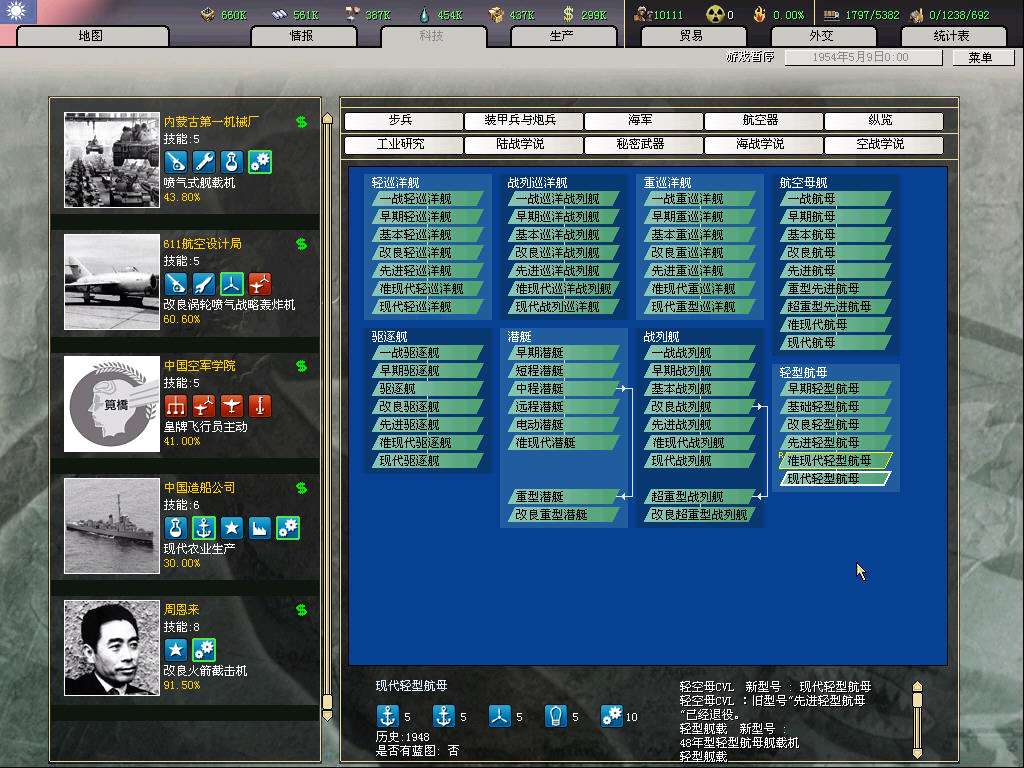Click the factory specialty icon under 中国造船公司
The height and width of the screenshot is (768, 1024).
point(260,527)
